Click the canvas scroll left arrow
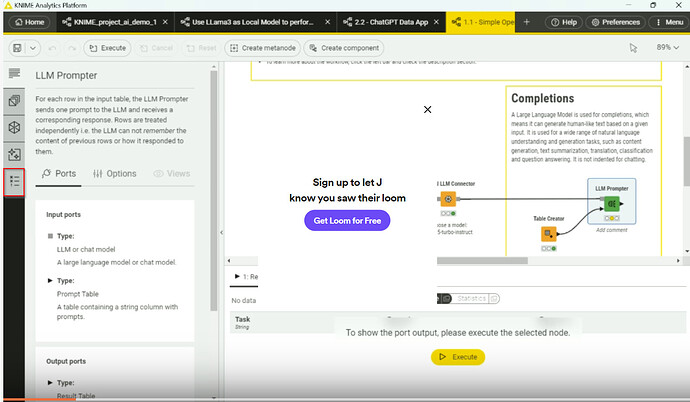Screen dimensions: 690x402 coord(229,261)
